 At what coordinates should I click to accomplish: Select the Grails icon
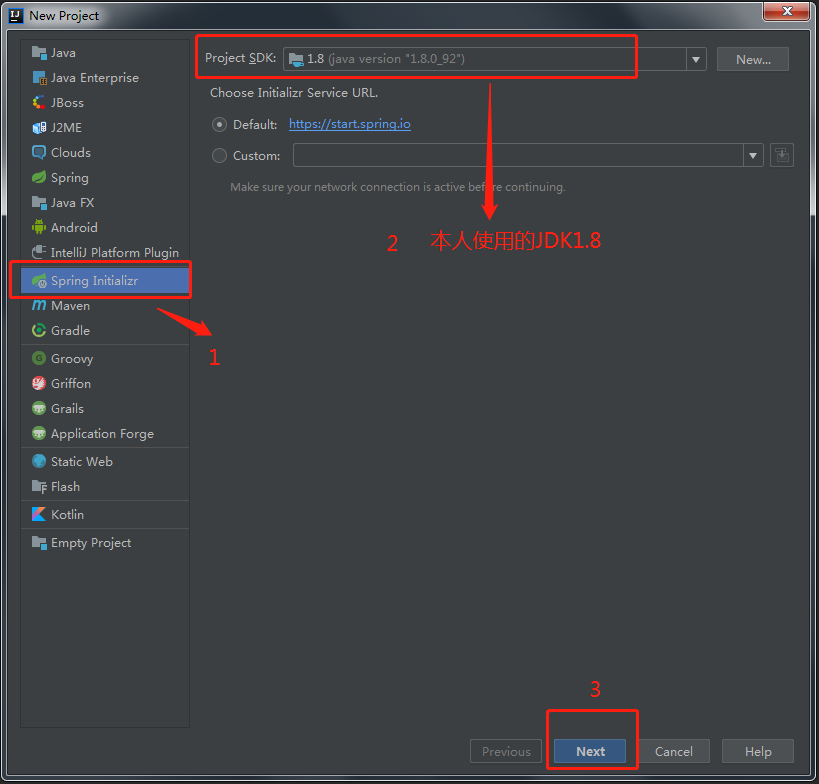[39, 408]
